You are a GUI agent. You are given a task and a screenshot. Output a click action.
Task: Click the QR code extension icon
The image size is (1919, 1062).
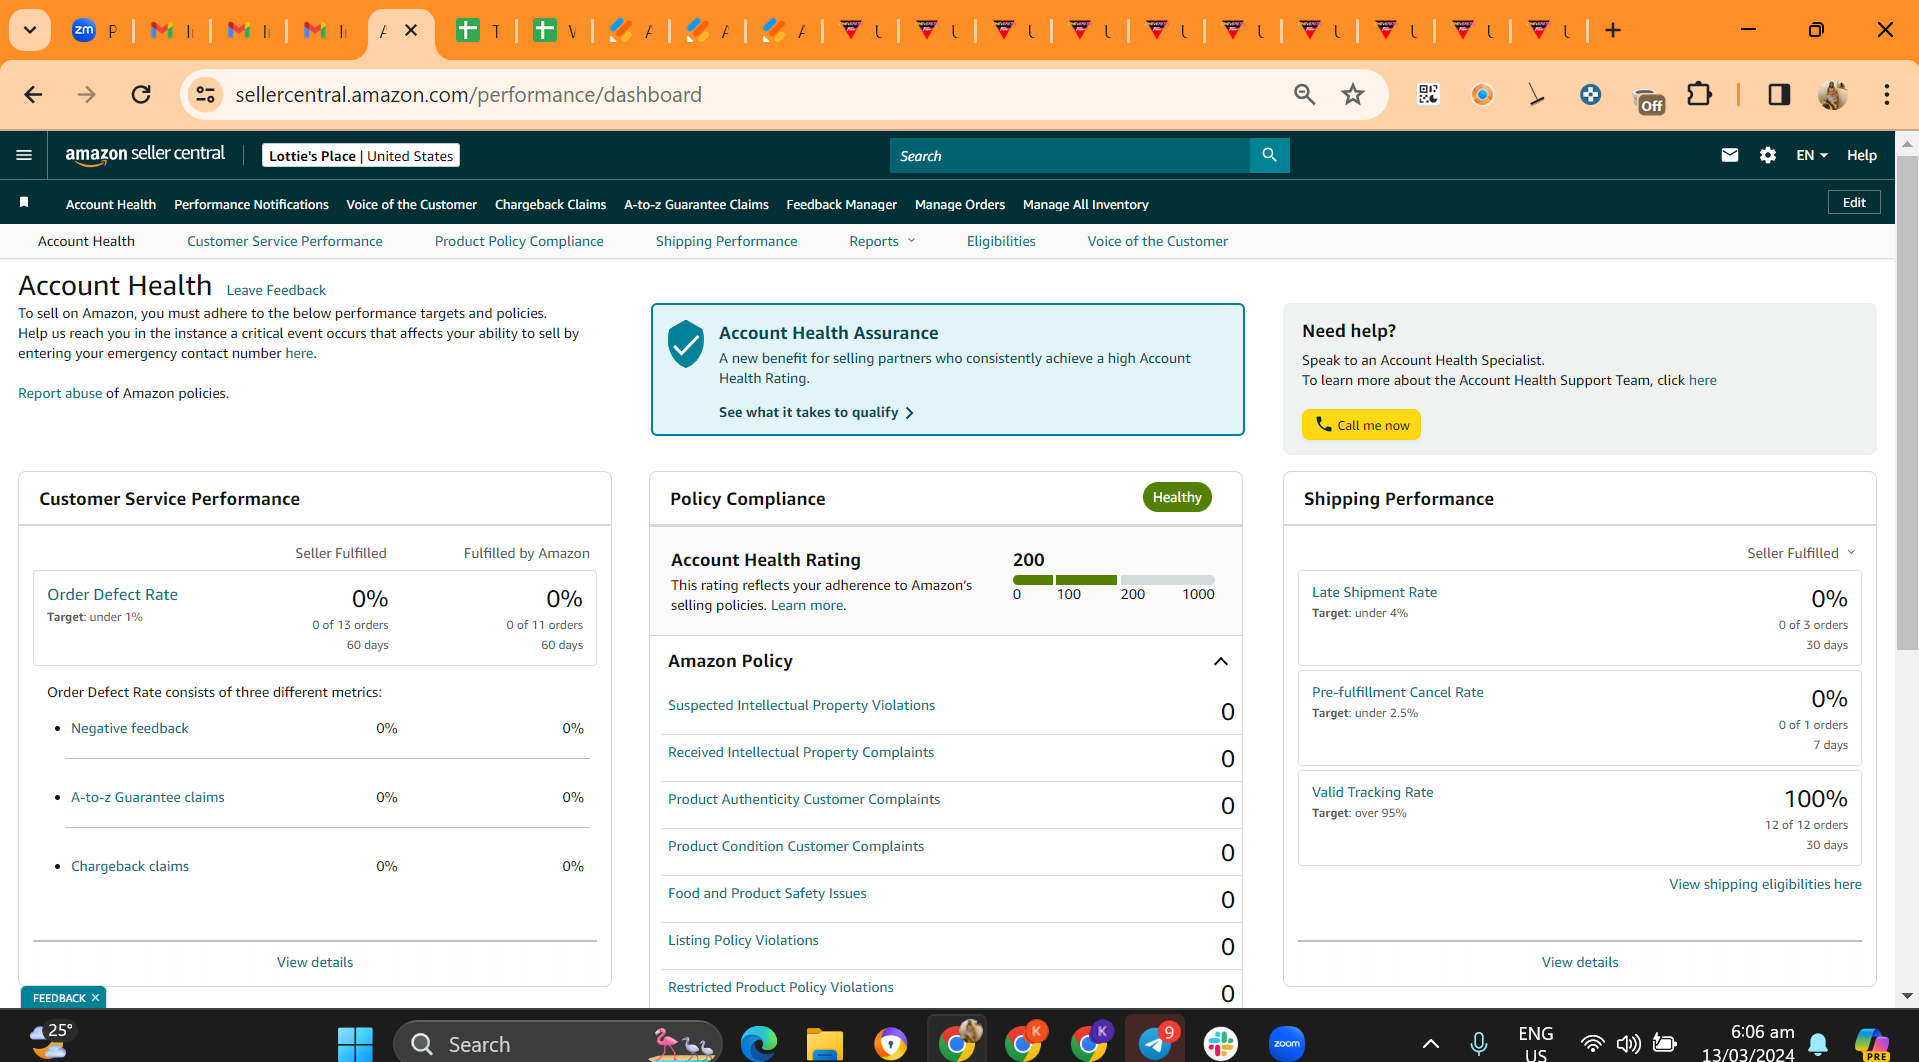(1428, 94)
